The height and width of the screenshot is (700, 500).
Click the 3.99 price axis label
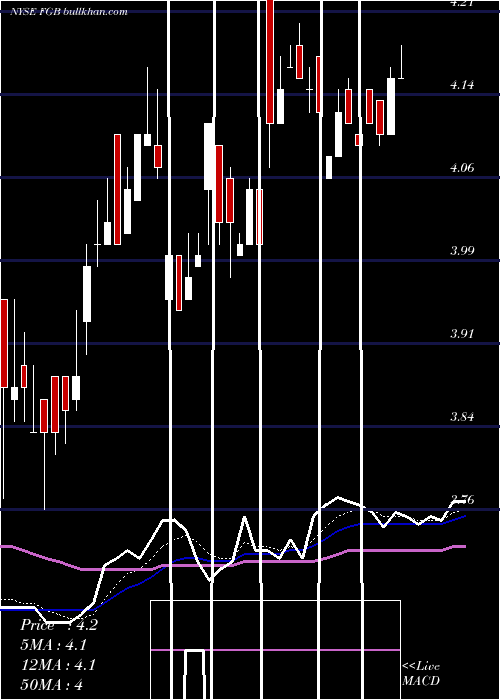(462, 250)
